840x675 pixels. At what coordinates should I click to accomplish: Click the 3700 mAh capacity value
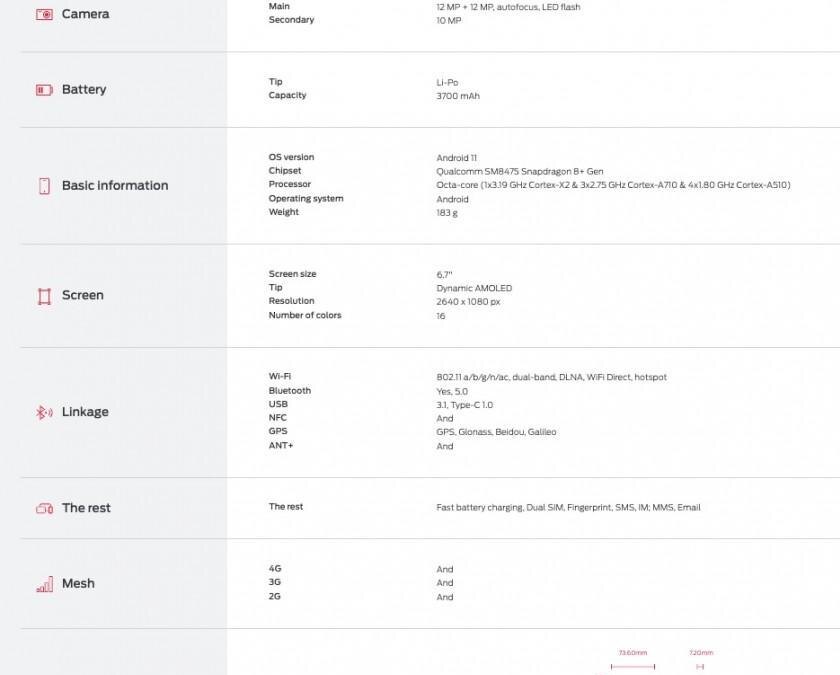(x=460, y=96)
